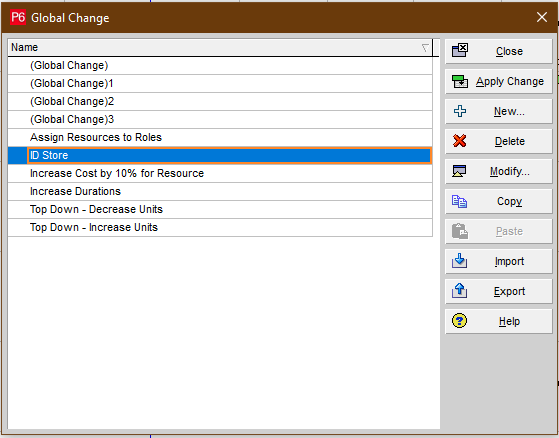Image resolution: width=559 pixels, height=438 pixels.
Task: Click the red X Delete icon
Action: click(x=460, y=141)
